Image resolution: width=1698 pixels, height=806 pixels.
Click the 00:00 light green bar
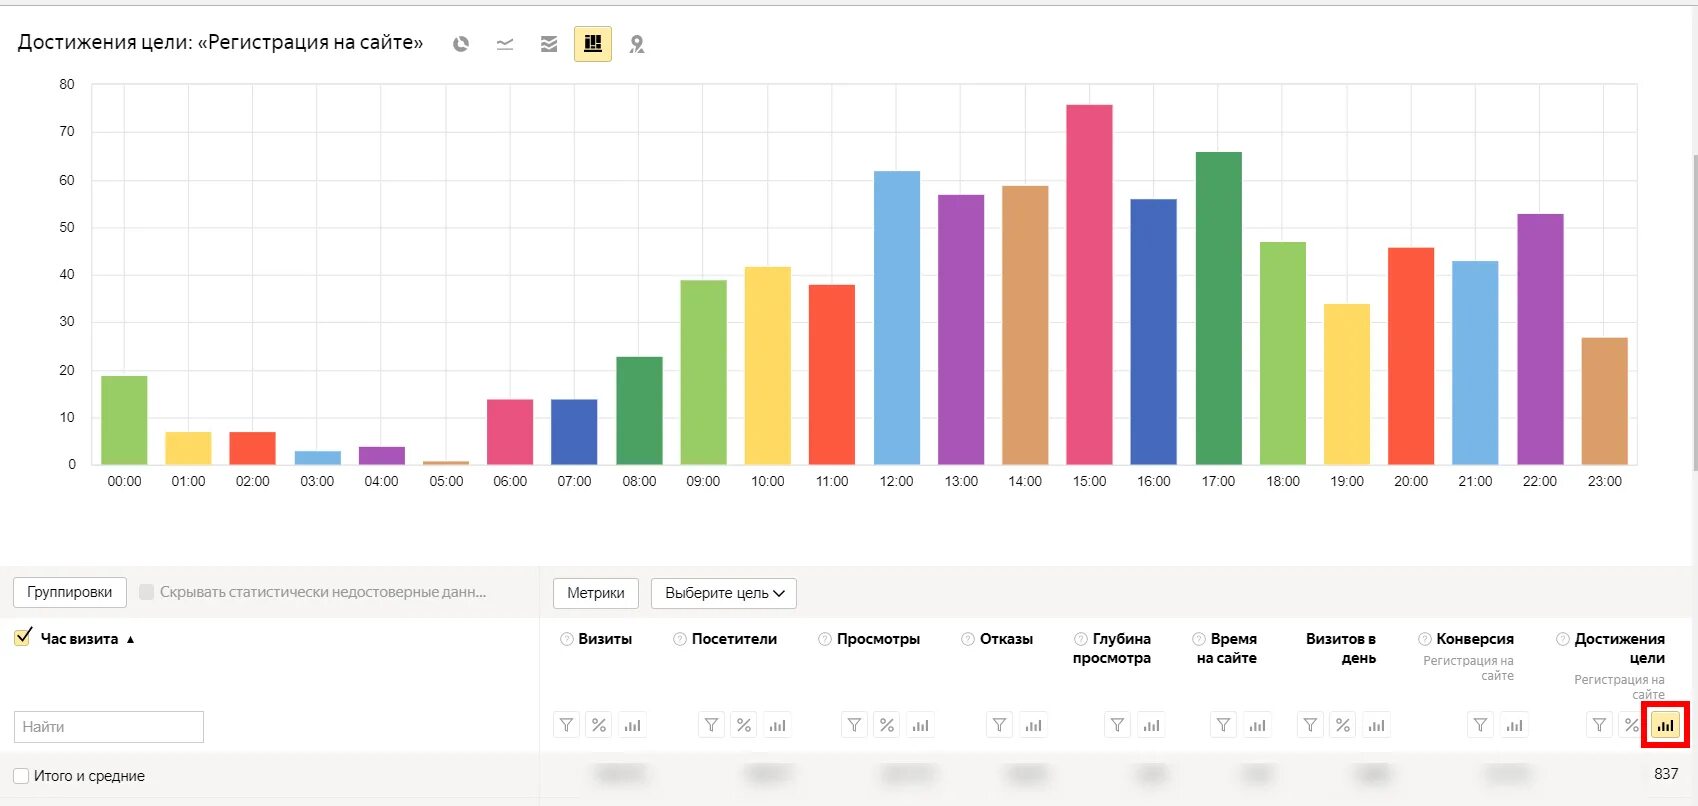pos(124,420)
